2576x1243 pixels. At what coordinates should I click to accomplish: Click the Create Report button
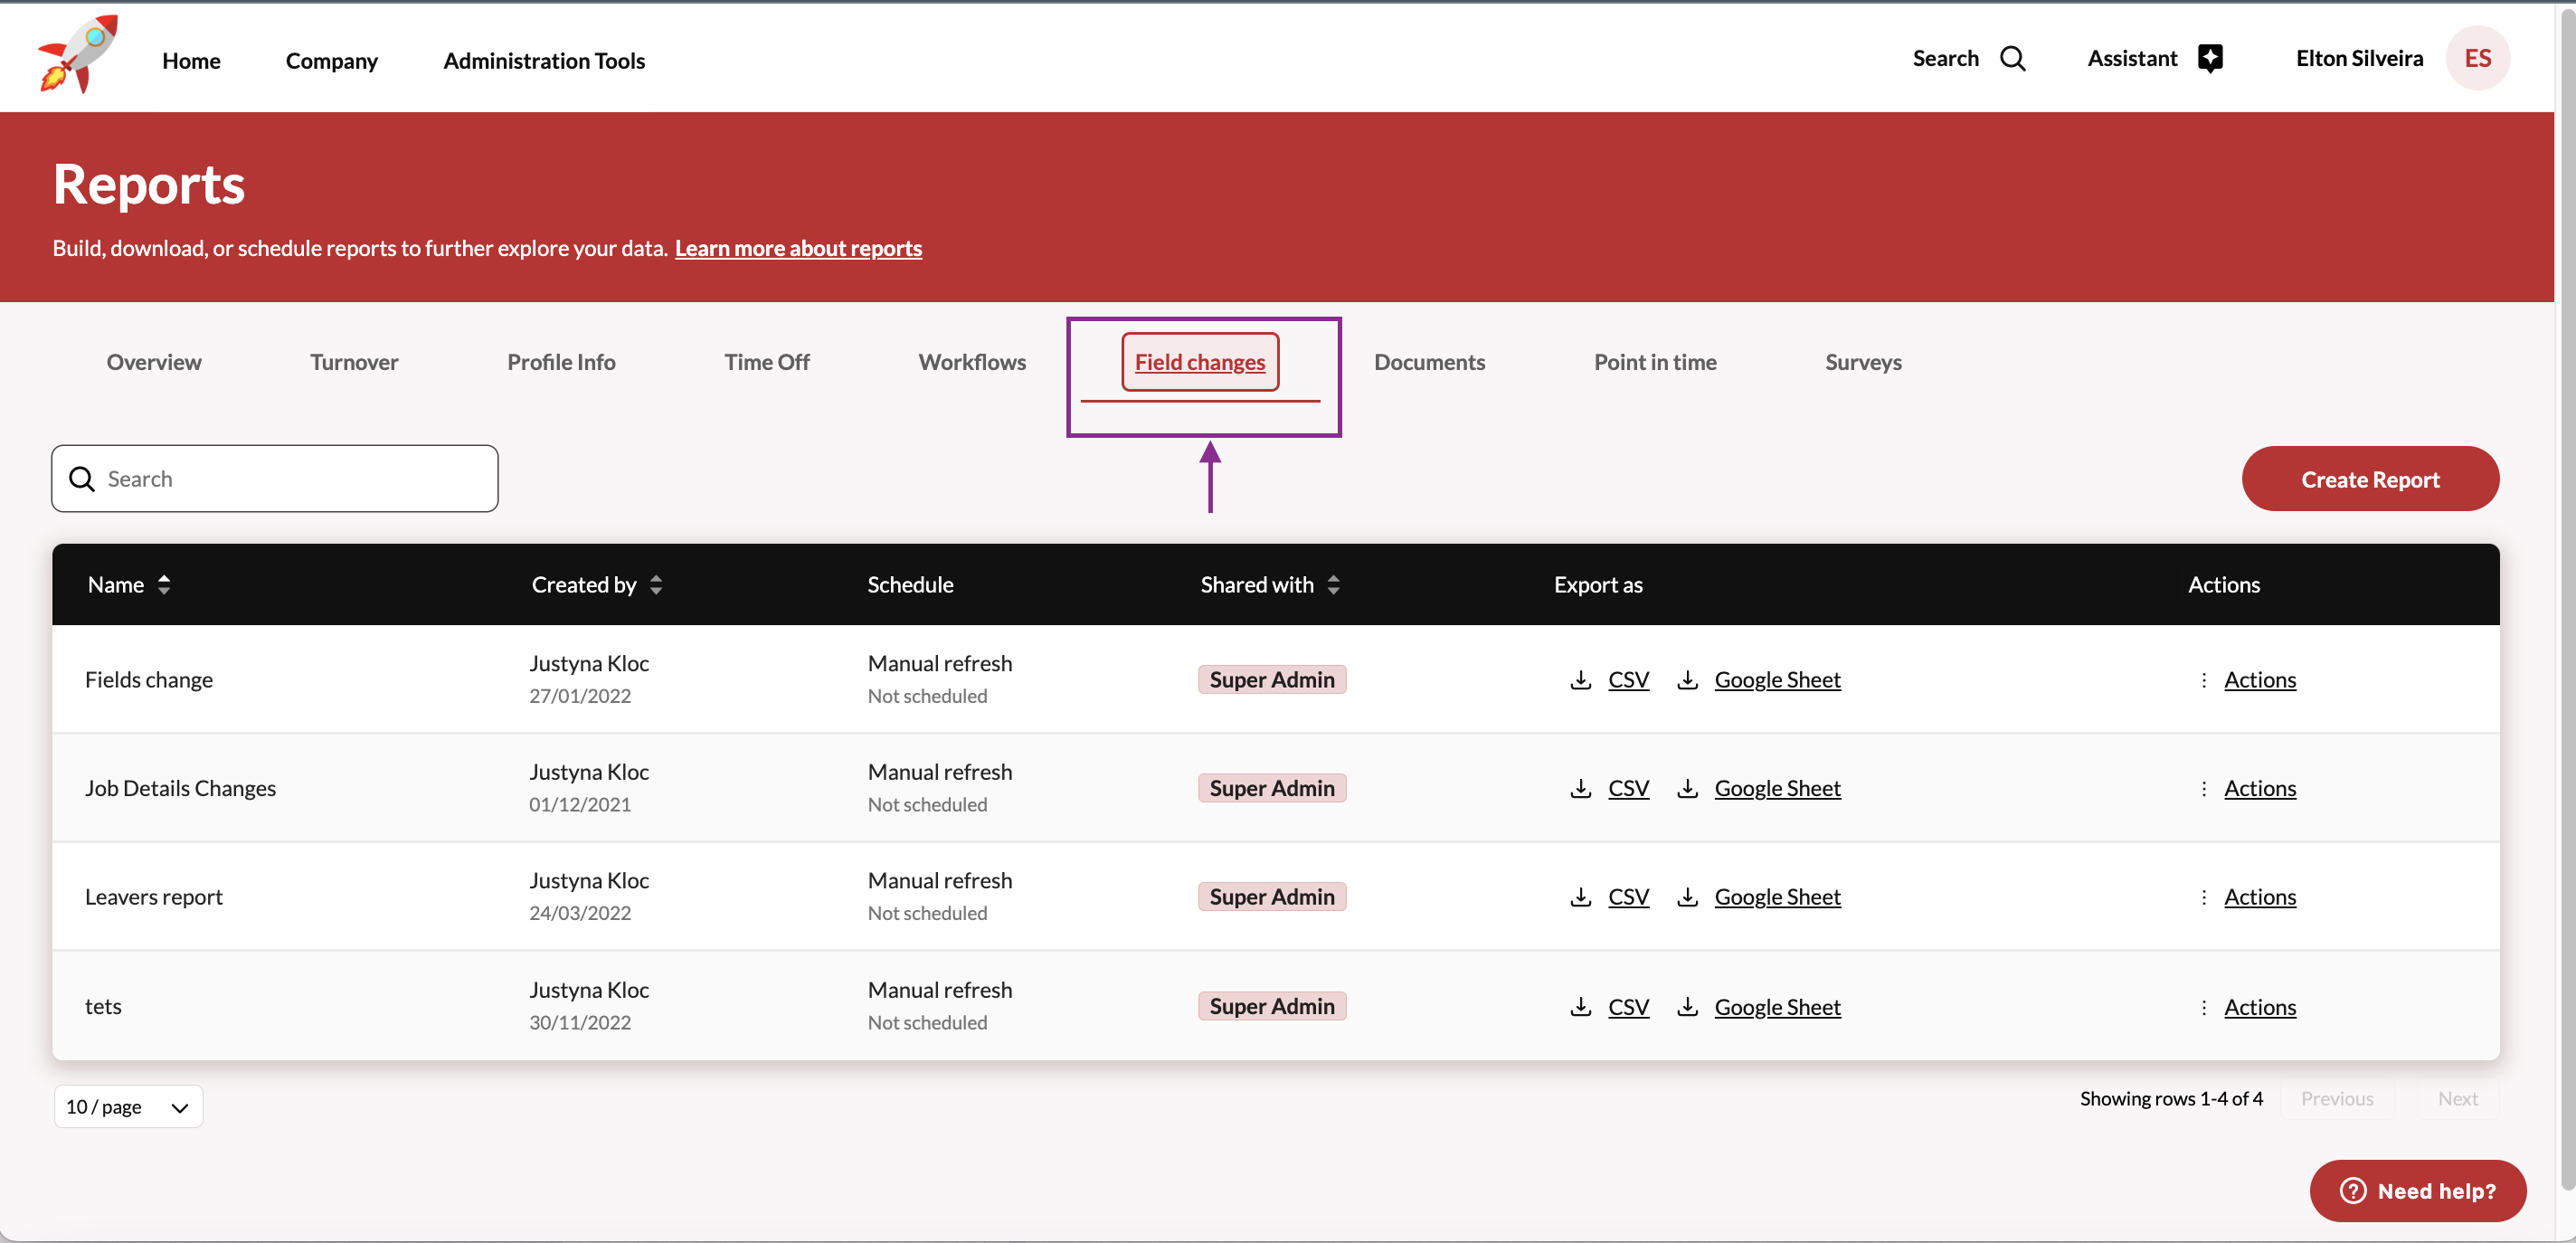2369,479
